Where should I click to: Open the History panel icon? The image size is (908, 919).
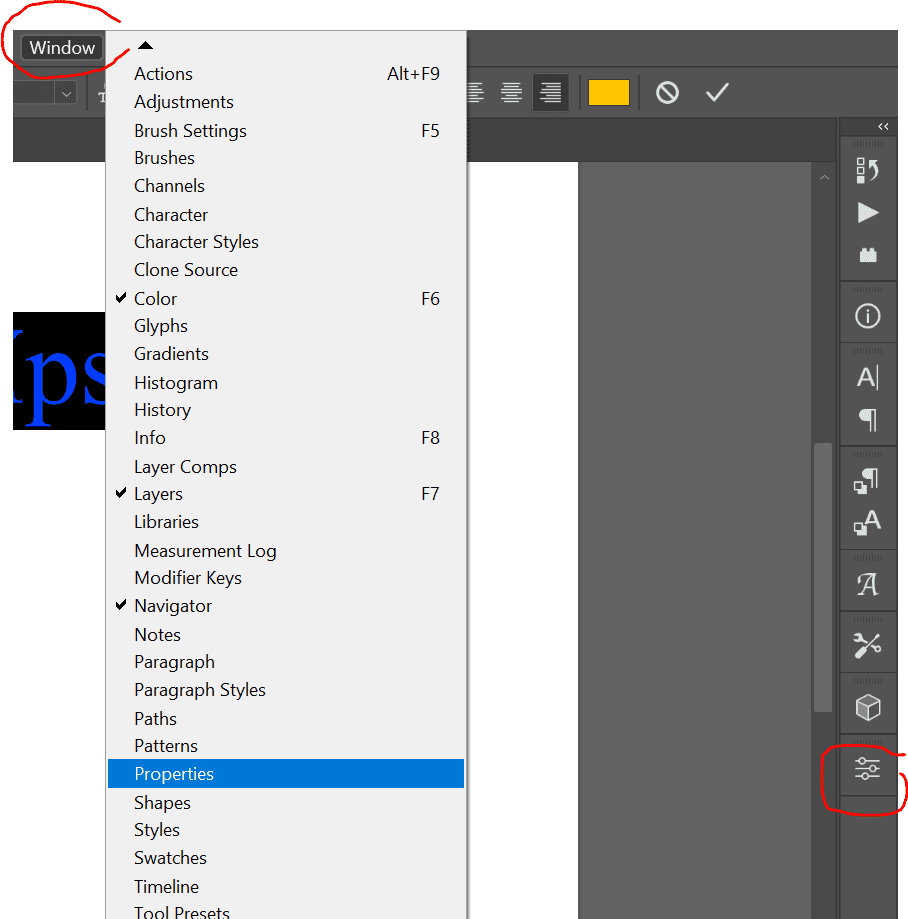868,171
